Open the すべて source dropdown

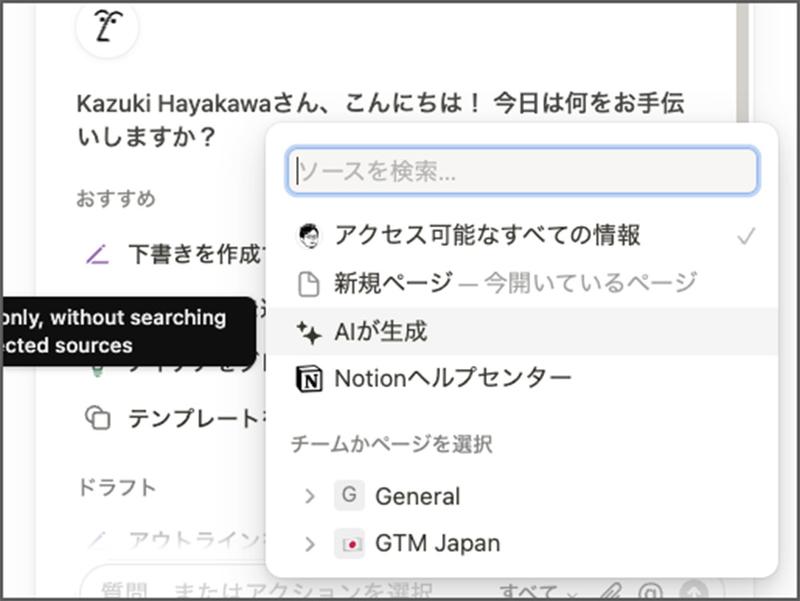click(538, 592)
